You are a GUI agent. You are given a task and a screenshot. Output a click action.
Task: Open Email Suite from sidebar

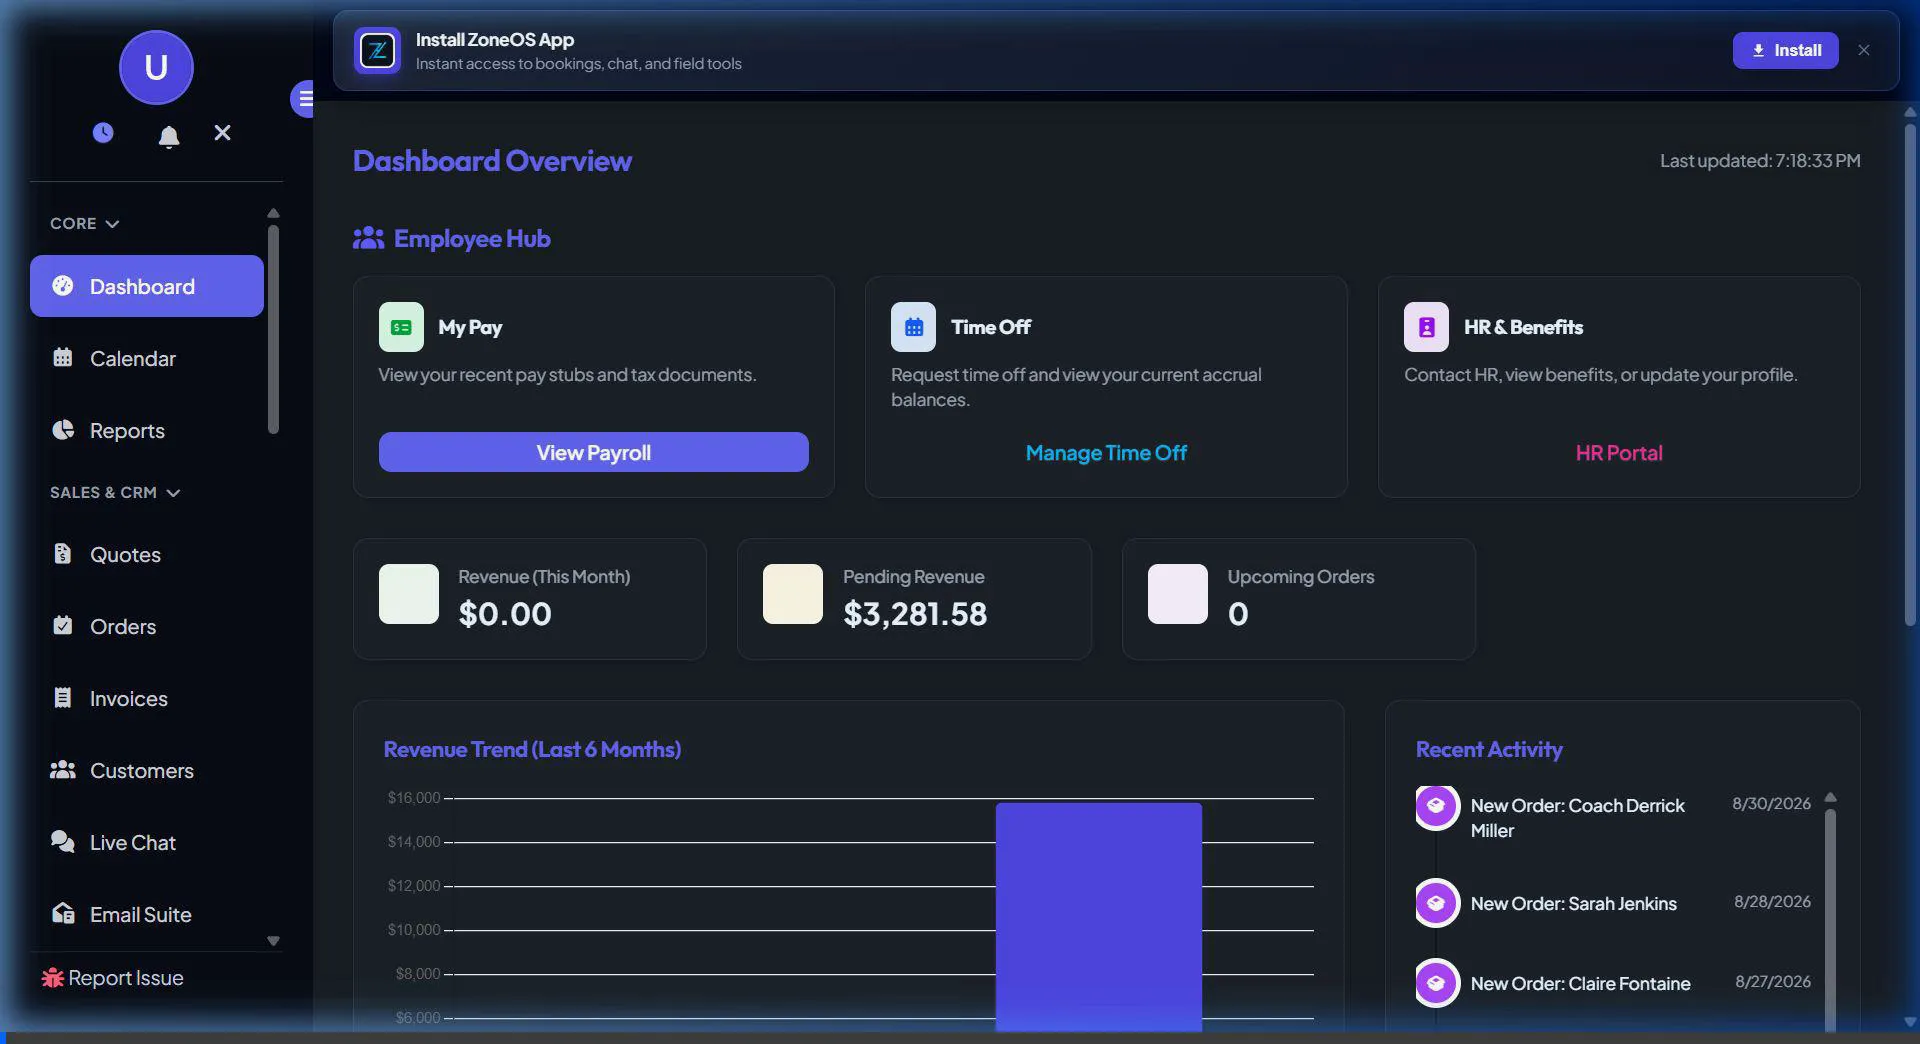pyautogui.click(x=147, y=914)
